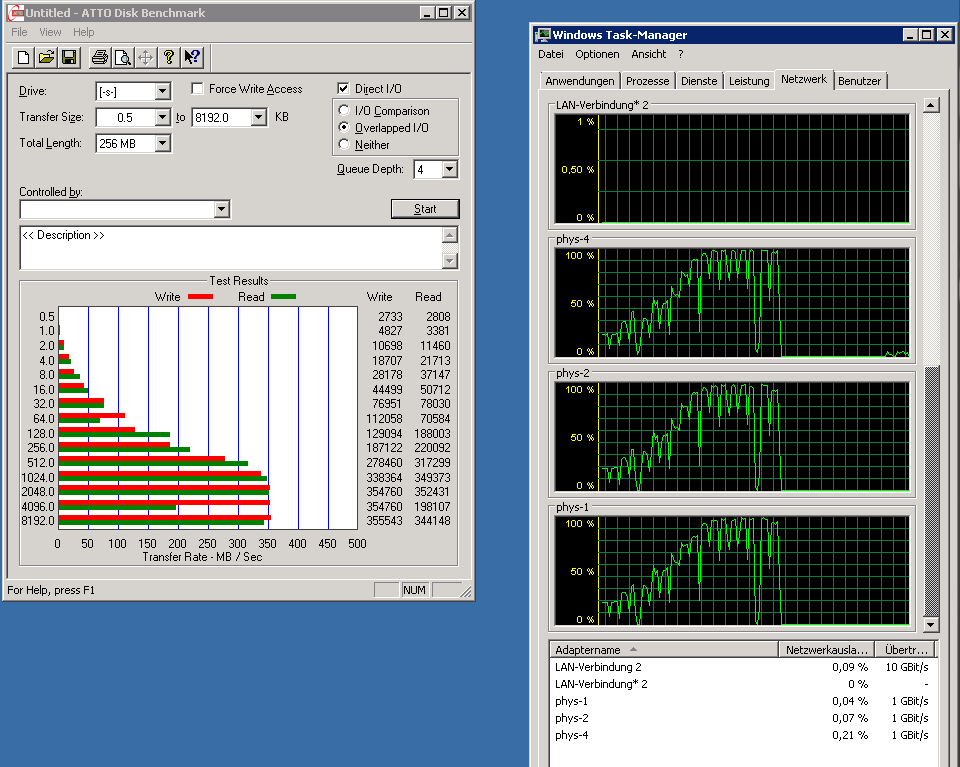The height and width of the screenshot is (767, 960).
Task: Switch to Prozesse tab
Action: [x=648, y=81]
